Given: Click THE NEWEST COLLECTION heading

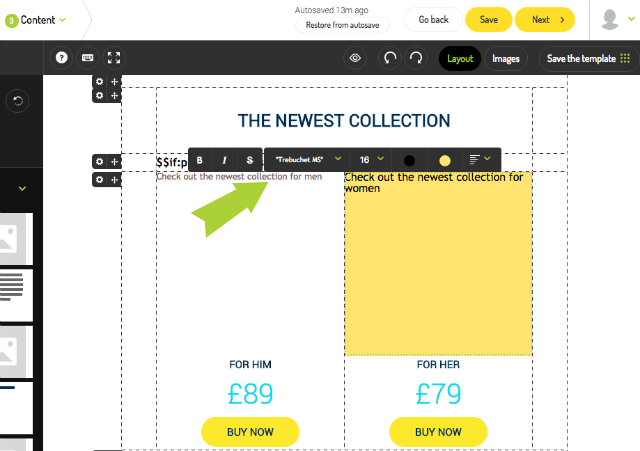Looking at the screenshot, I should coord(344,121).
